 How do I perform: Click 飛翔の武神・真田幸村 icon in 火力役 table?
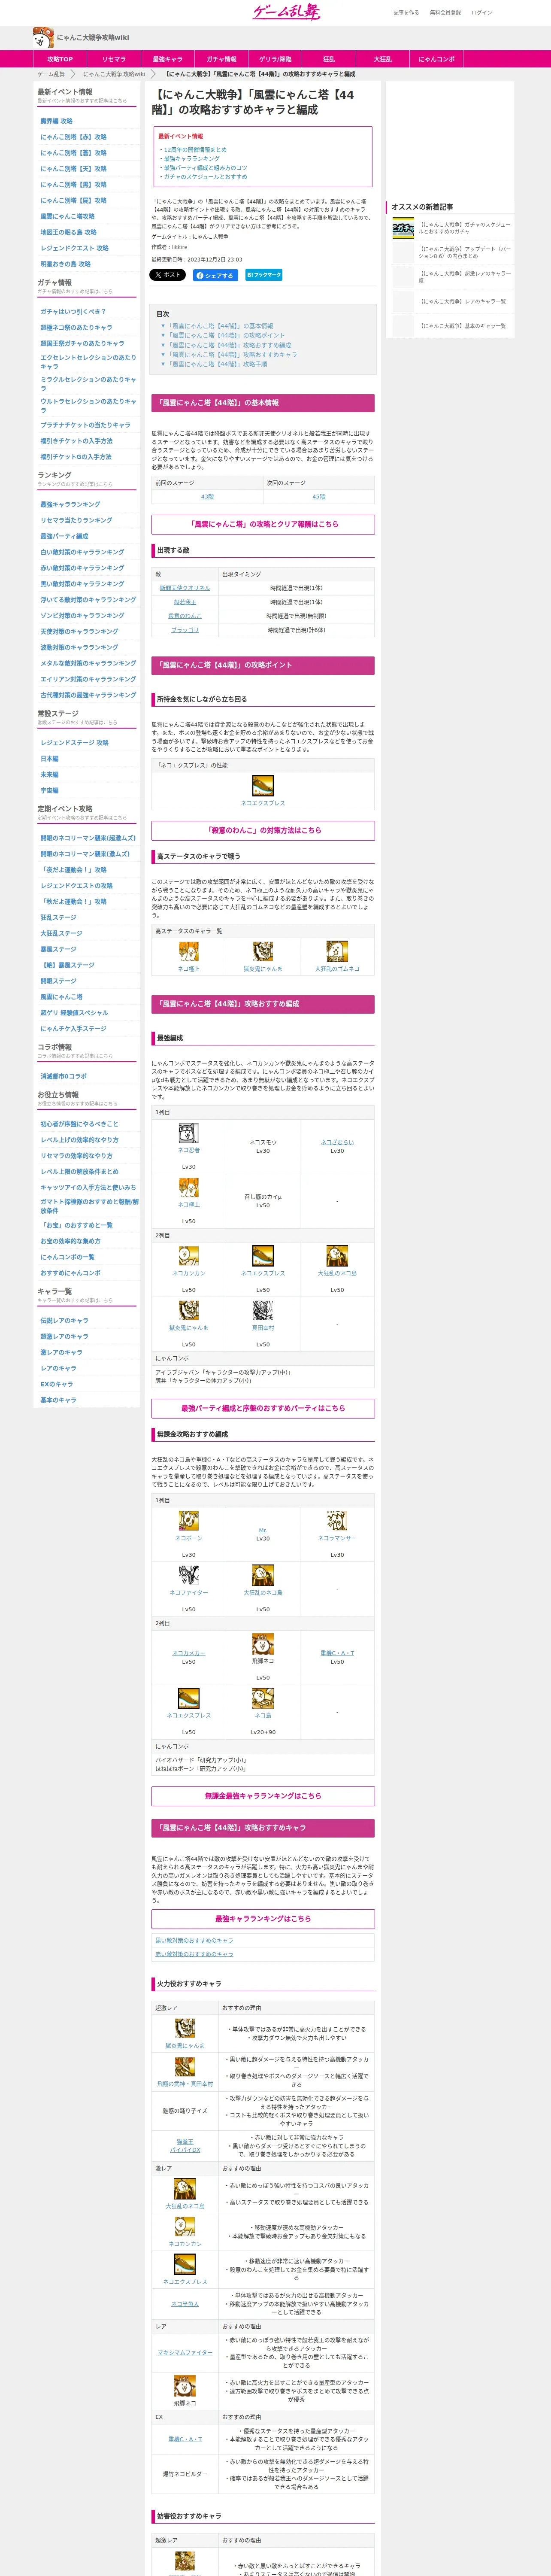pyautogui.click(x=185, y=2066)
